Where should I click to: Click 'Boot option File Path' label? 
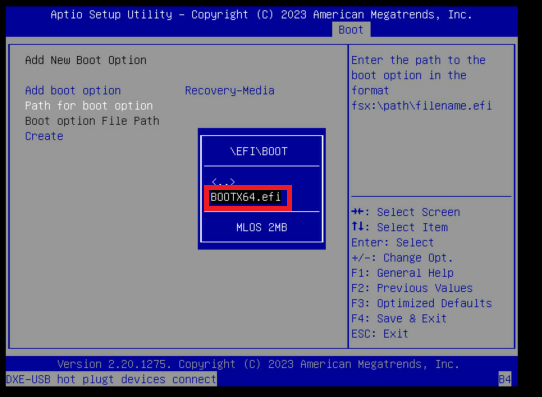(92, 121)
